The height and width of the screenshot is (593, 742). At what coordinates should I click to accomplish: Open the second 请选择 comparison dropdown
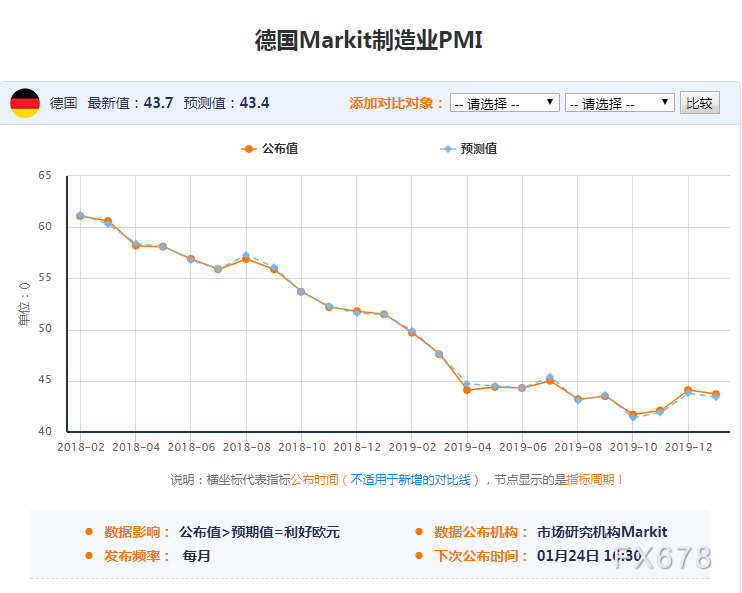pos(619,103)
